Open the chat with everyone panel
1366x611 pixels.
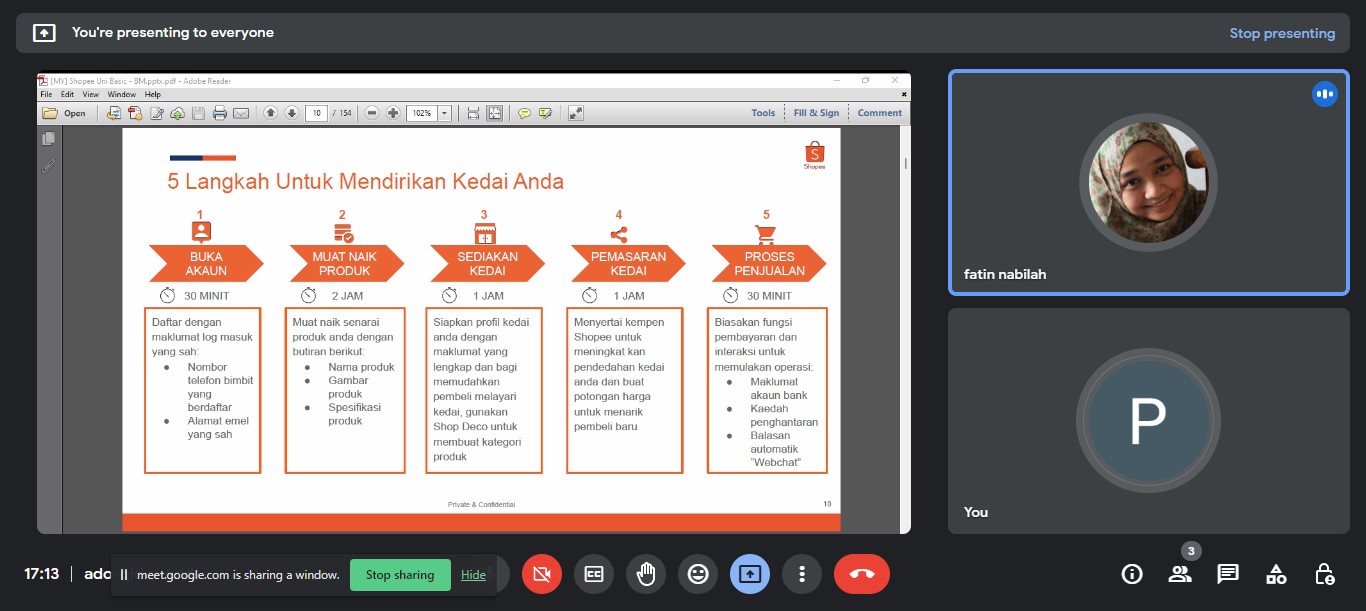click(1228, 574)
